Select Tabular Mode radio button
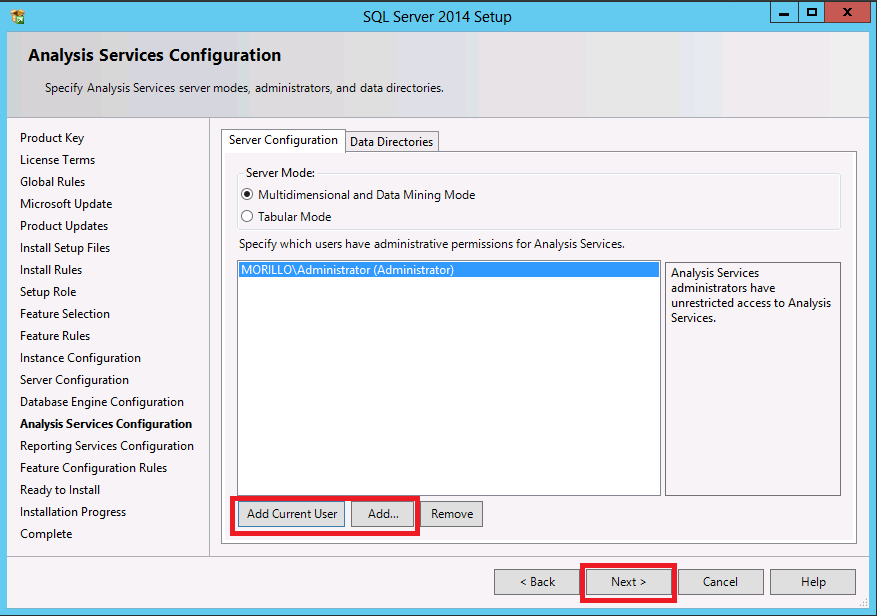Screen dimensions: 877x616 click(247, 217)
